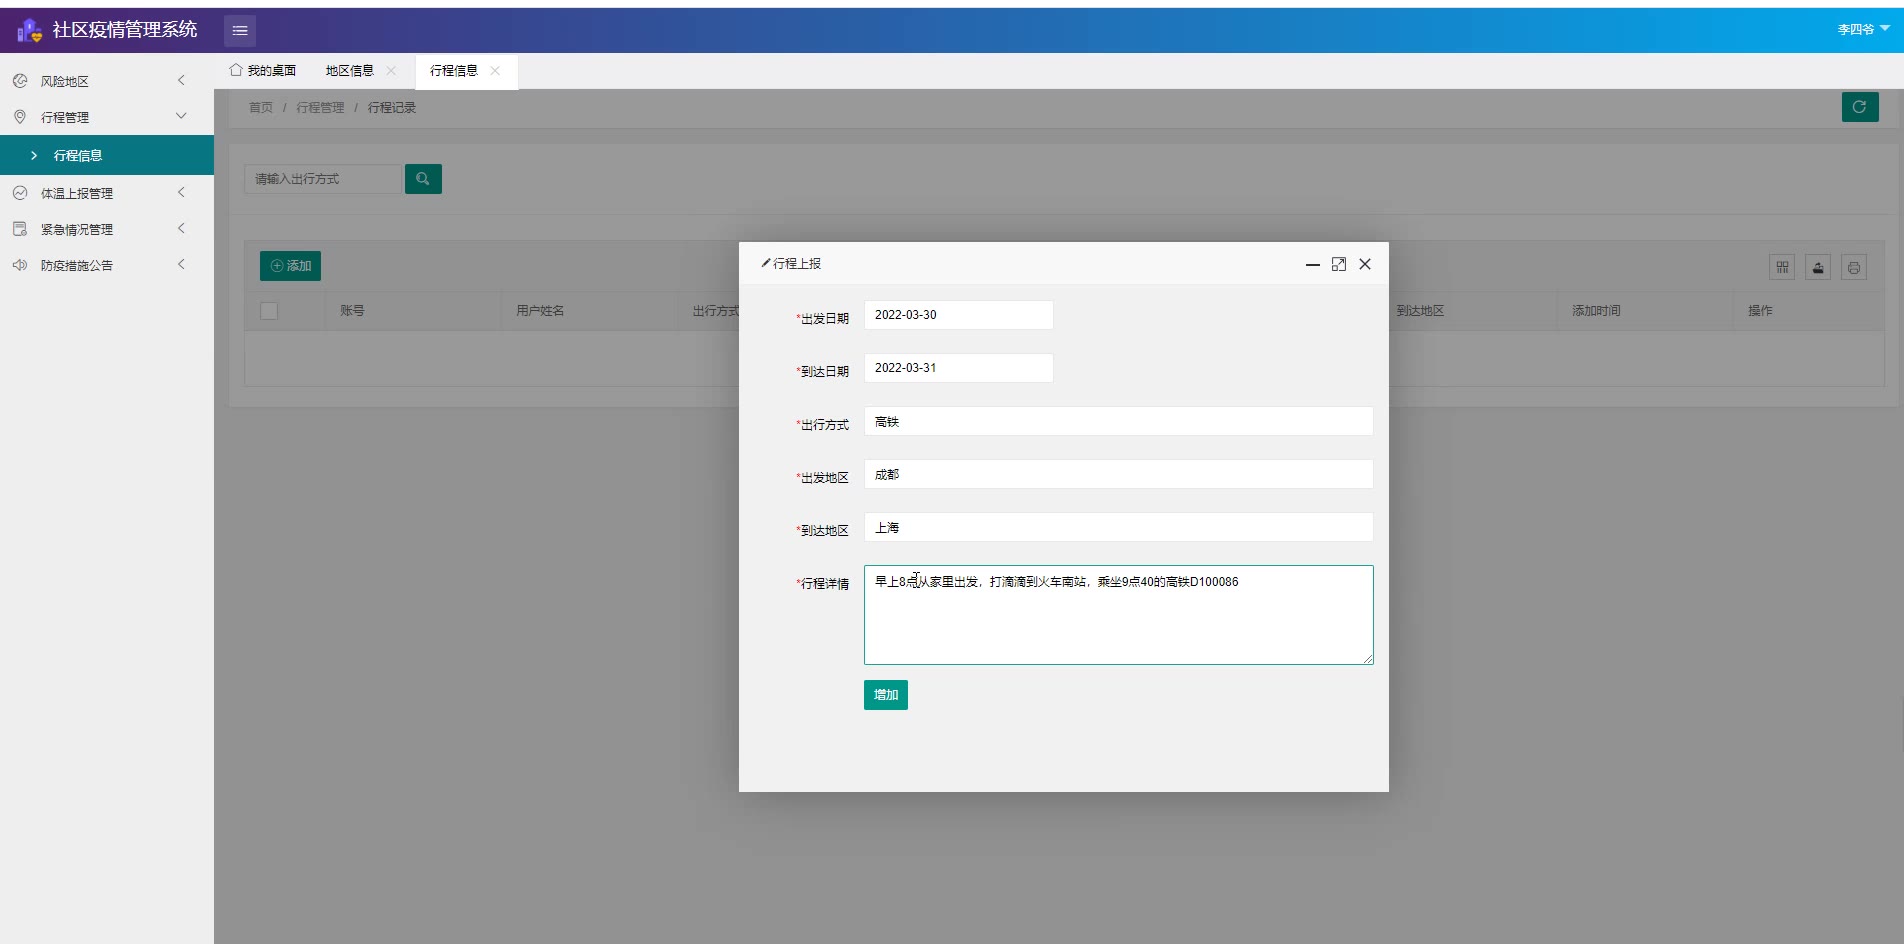Open the column filter grid icon

point(1782,267)
